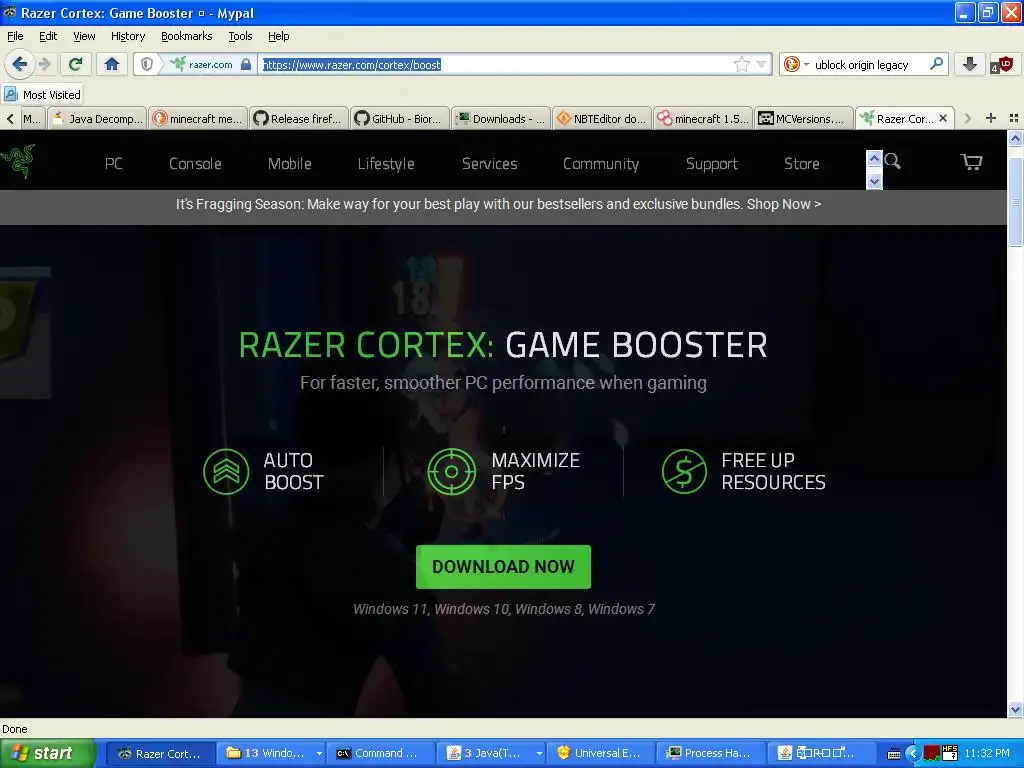Switch to the minecraft me... tab

point(198,118)
